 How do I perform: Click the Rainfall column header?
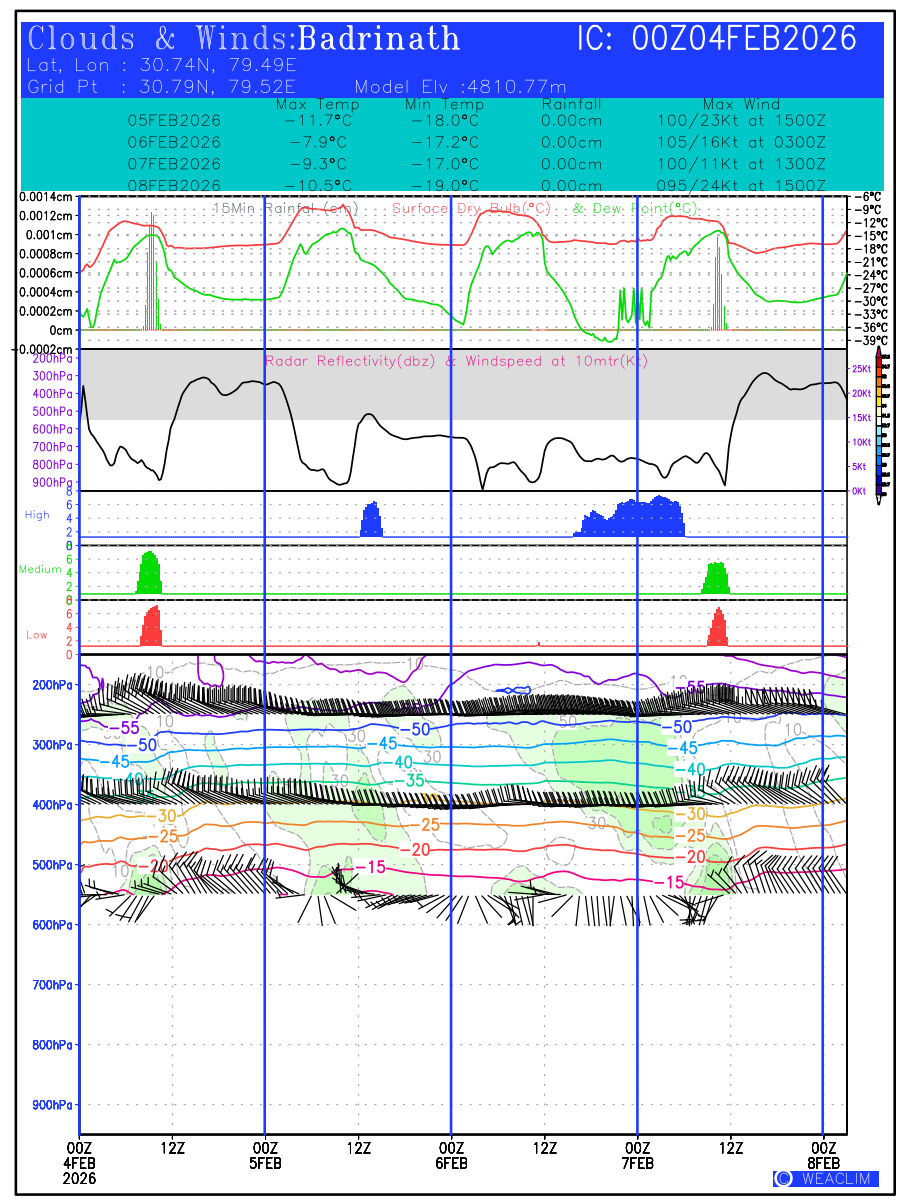point(571,104)
